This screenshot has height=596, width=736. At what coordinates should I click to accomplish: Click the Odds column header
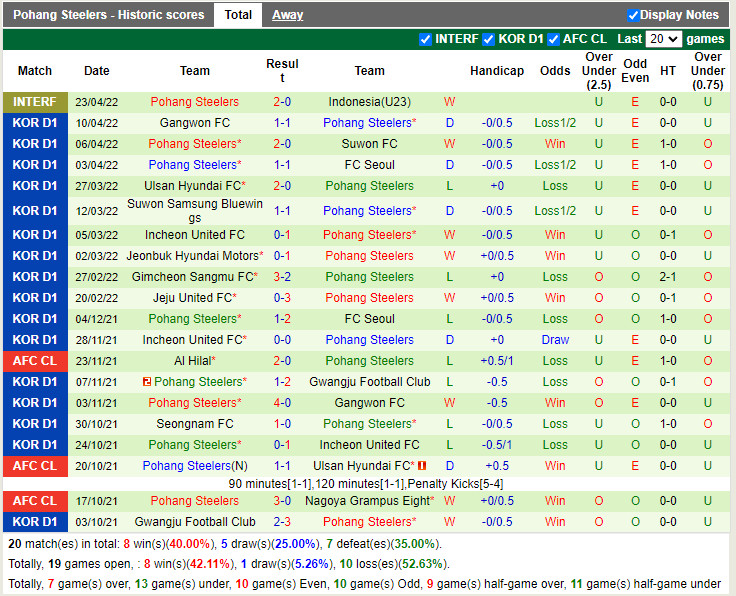[555, 71]
